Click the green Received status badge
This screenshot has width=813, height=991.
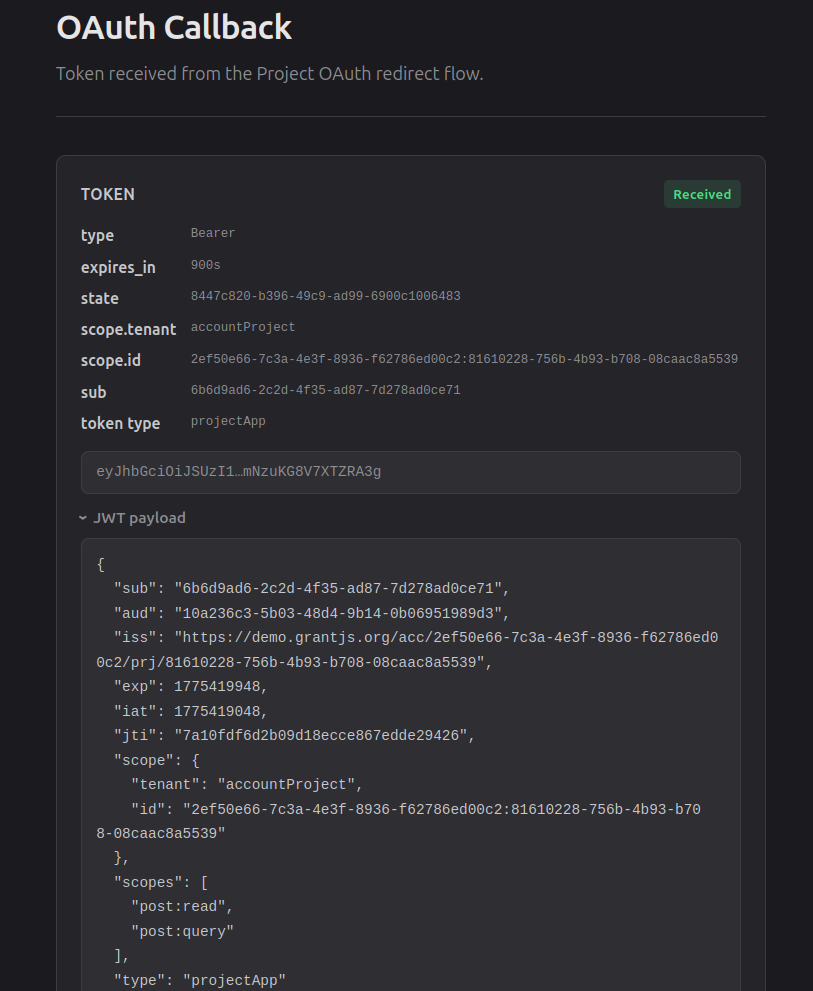702,194
